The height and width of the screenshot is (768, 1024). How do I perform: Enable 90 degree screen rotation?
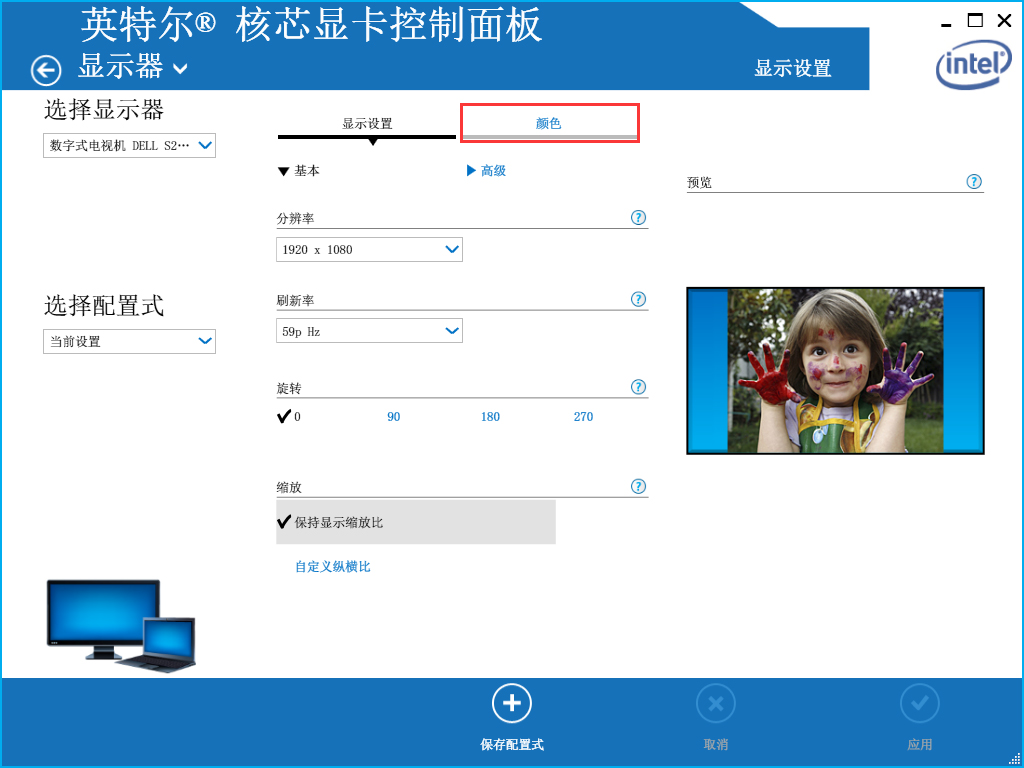(393, 417)
